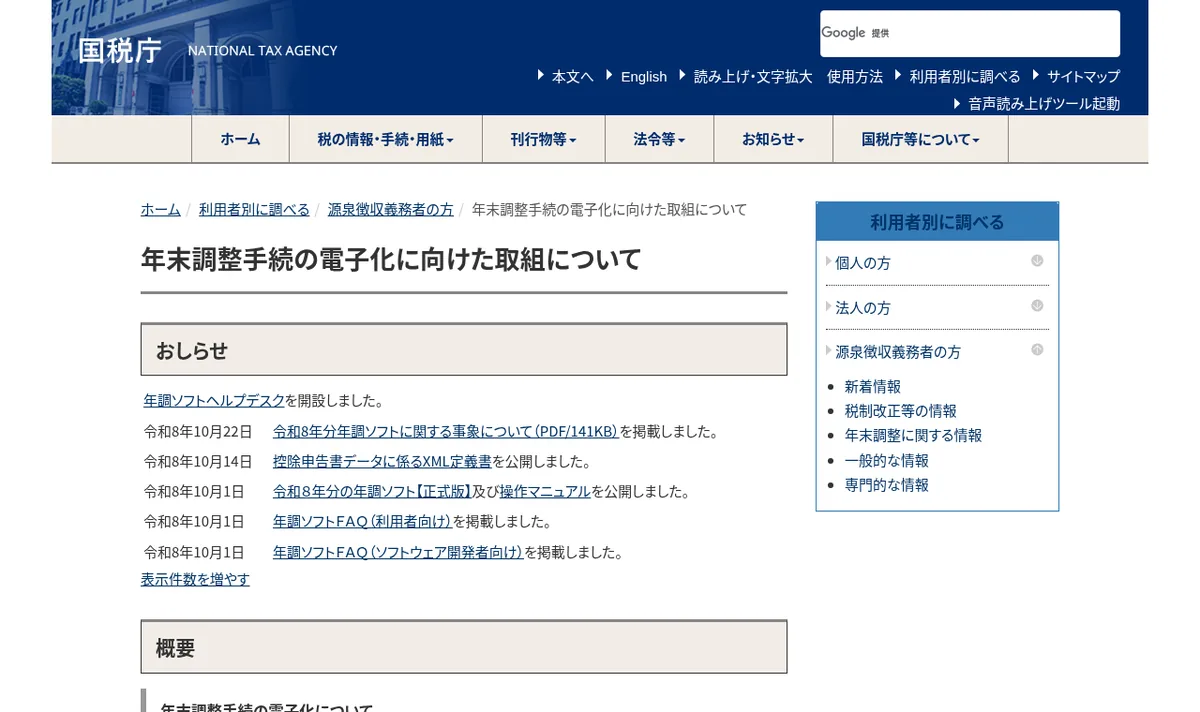Screen dimensions: 1200x712
Task: Open 操作マニュアル link
Action: (x=545, y=492)
